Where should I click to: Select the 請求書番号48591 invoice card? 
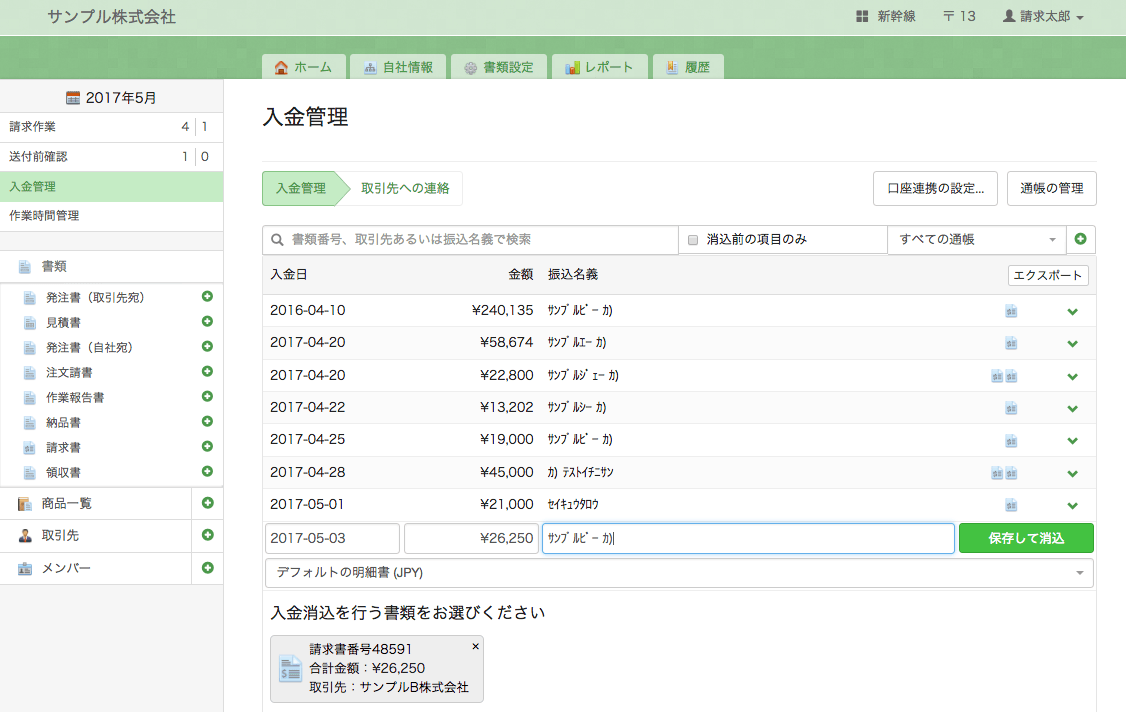(377, 669)
